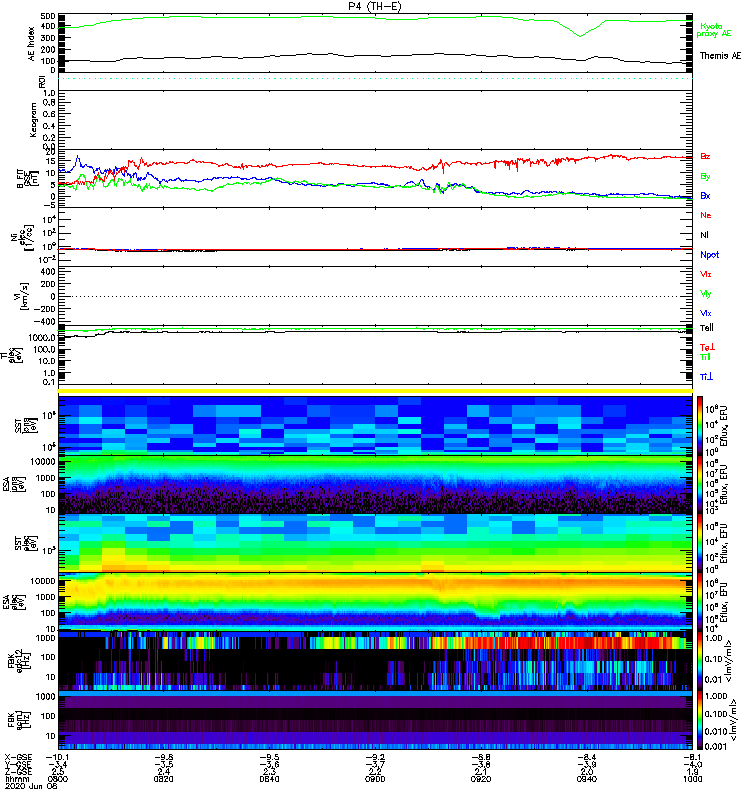
Task: Click the SST electrons Eflux color bar
Action: click(699, 543)
